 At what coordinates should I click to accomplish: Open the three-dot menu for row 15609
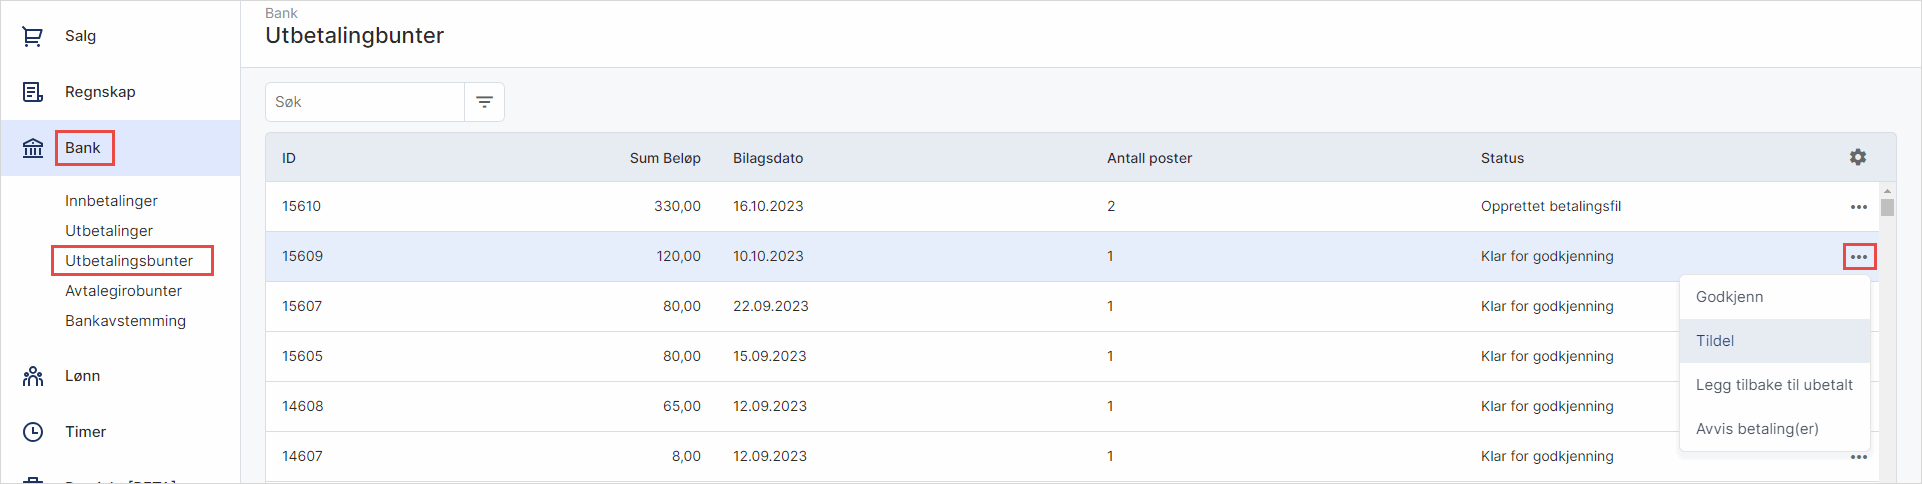1859,257
